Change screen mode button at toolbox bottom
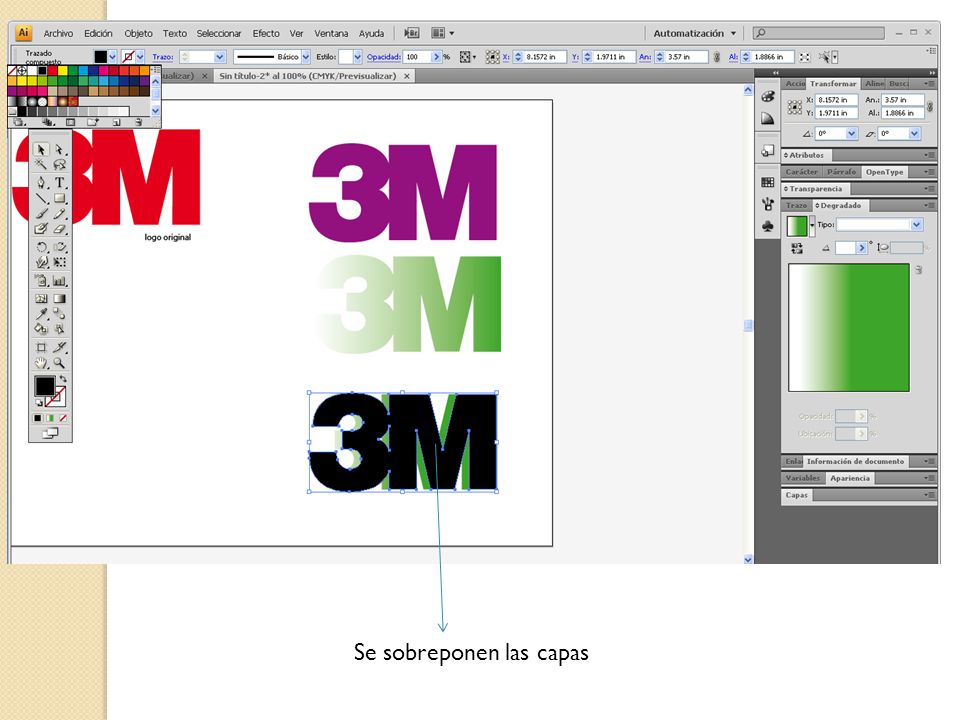 click(50, 433)
